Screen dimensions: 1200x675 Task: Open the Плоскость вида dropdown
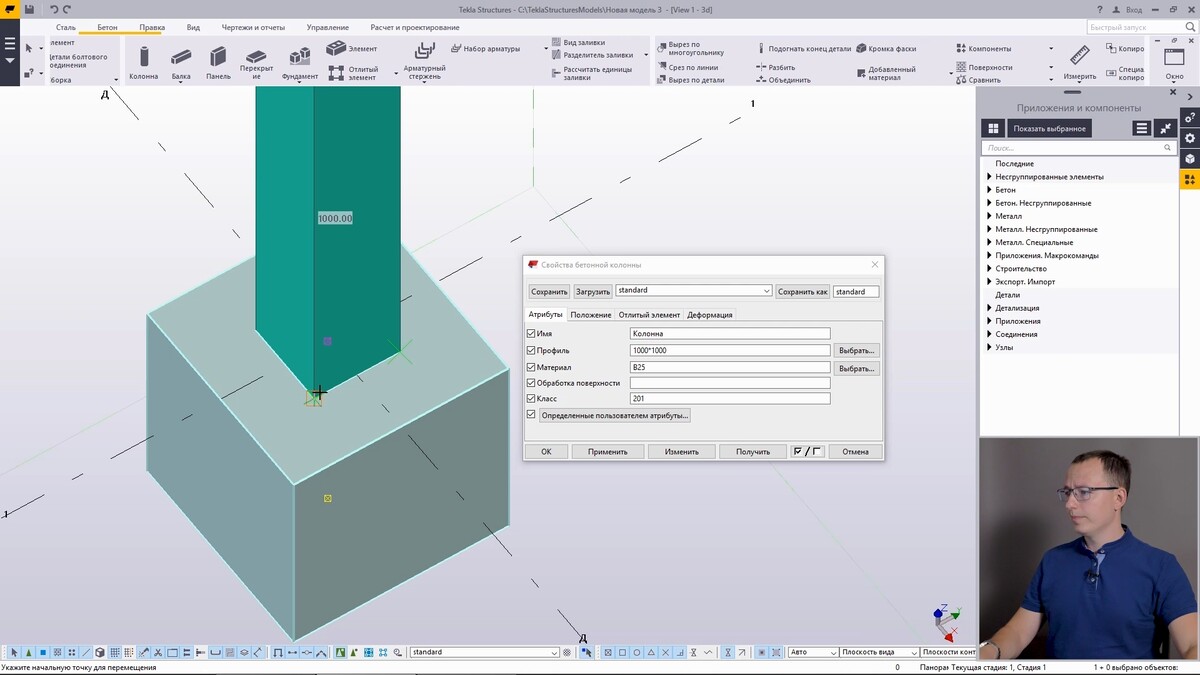pyautogui.click(x=877, y=652)
